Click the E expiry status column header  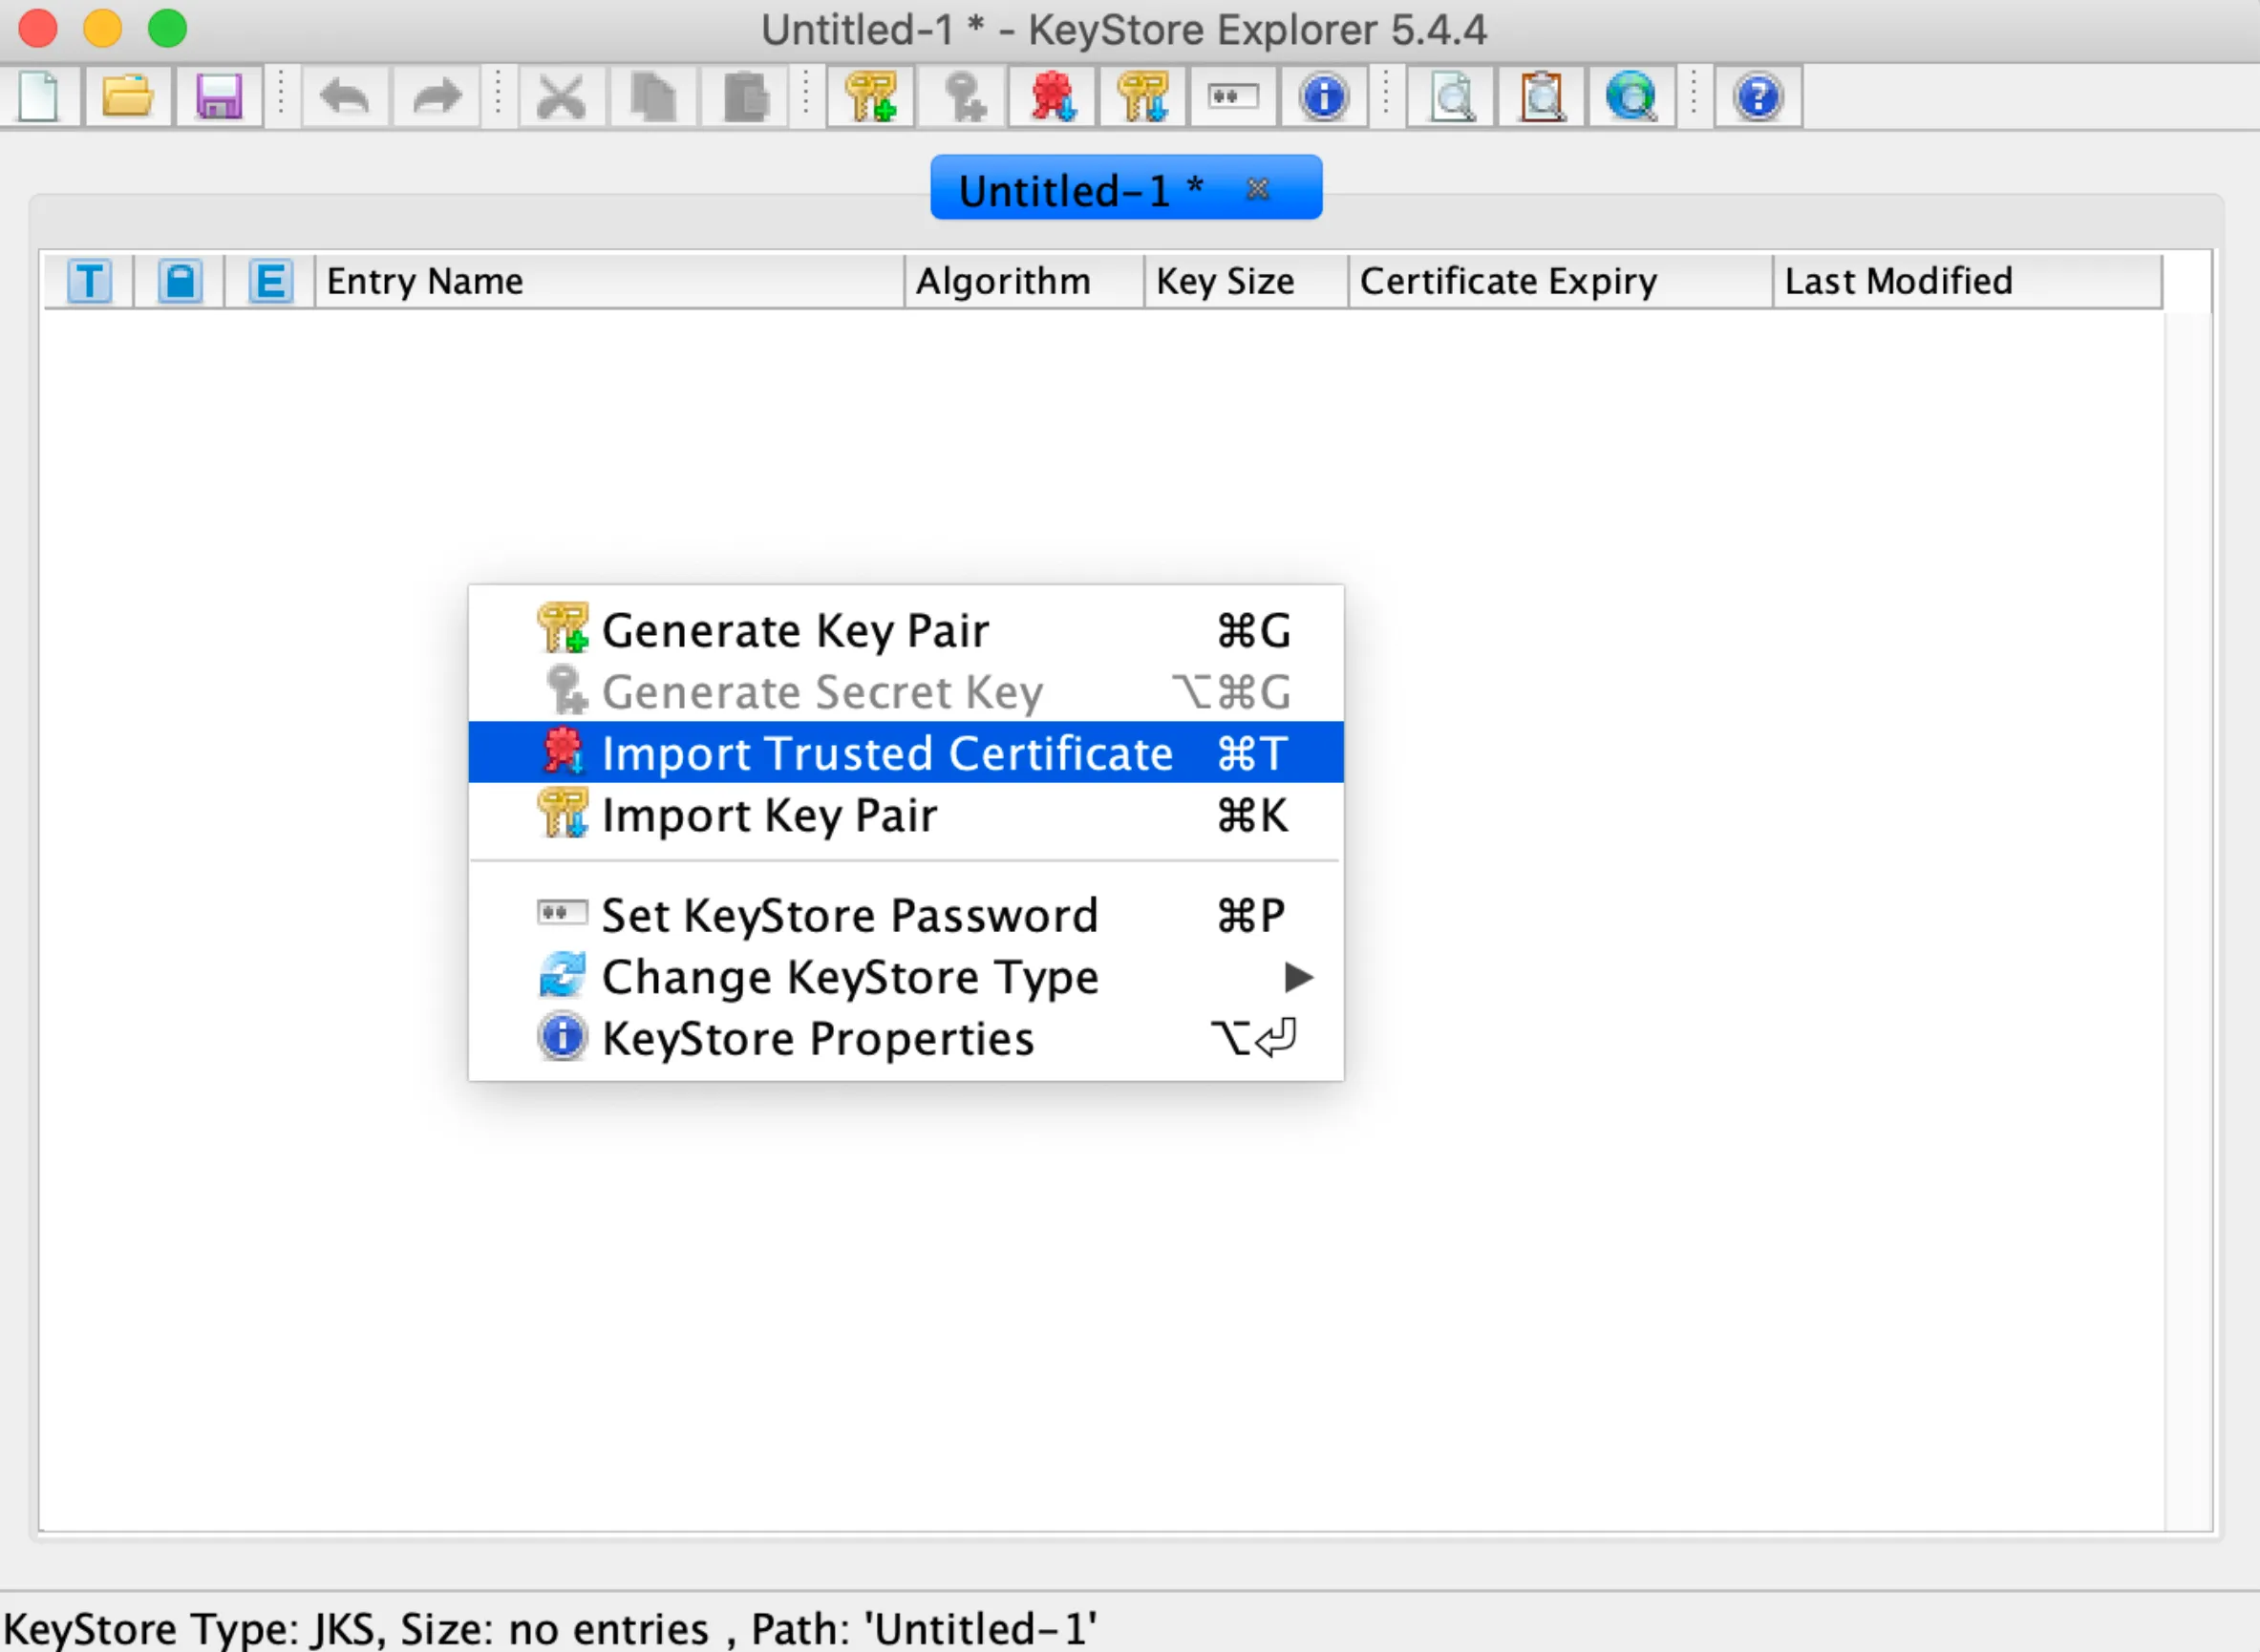pos(270,281)
